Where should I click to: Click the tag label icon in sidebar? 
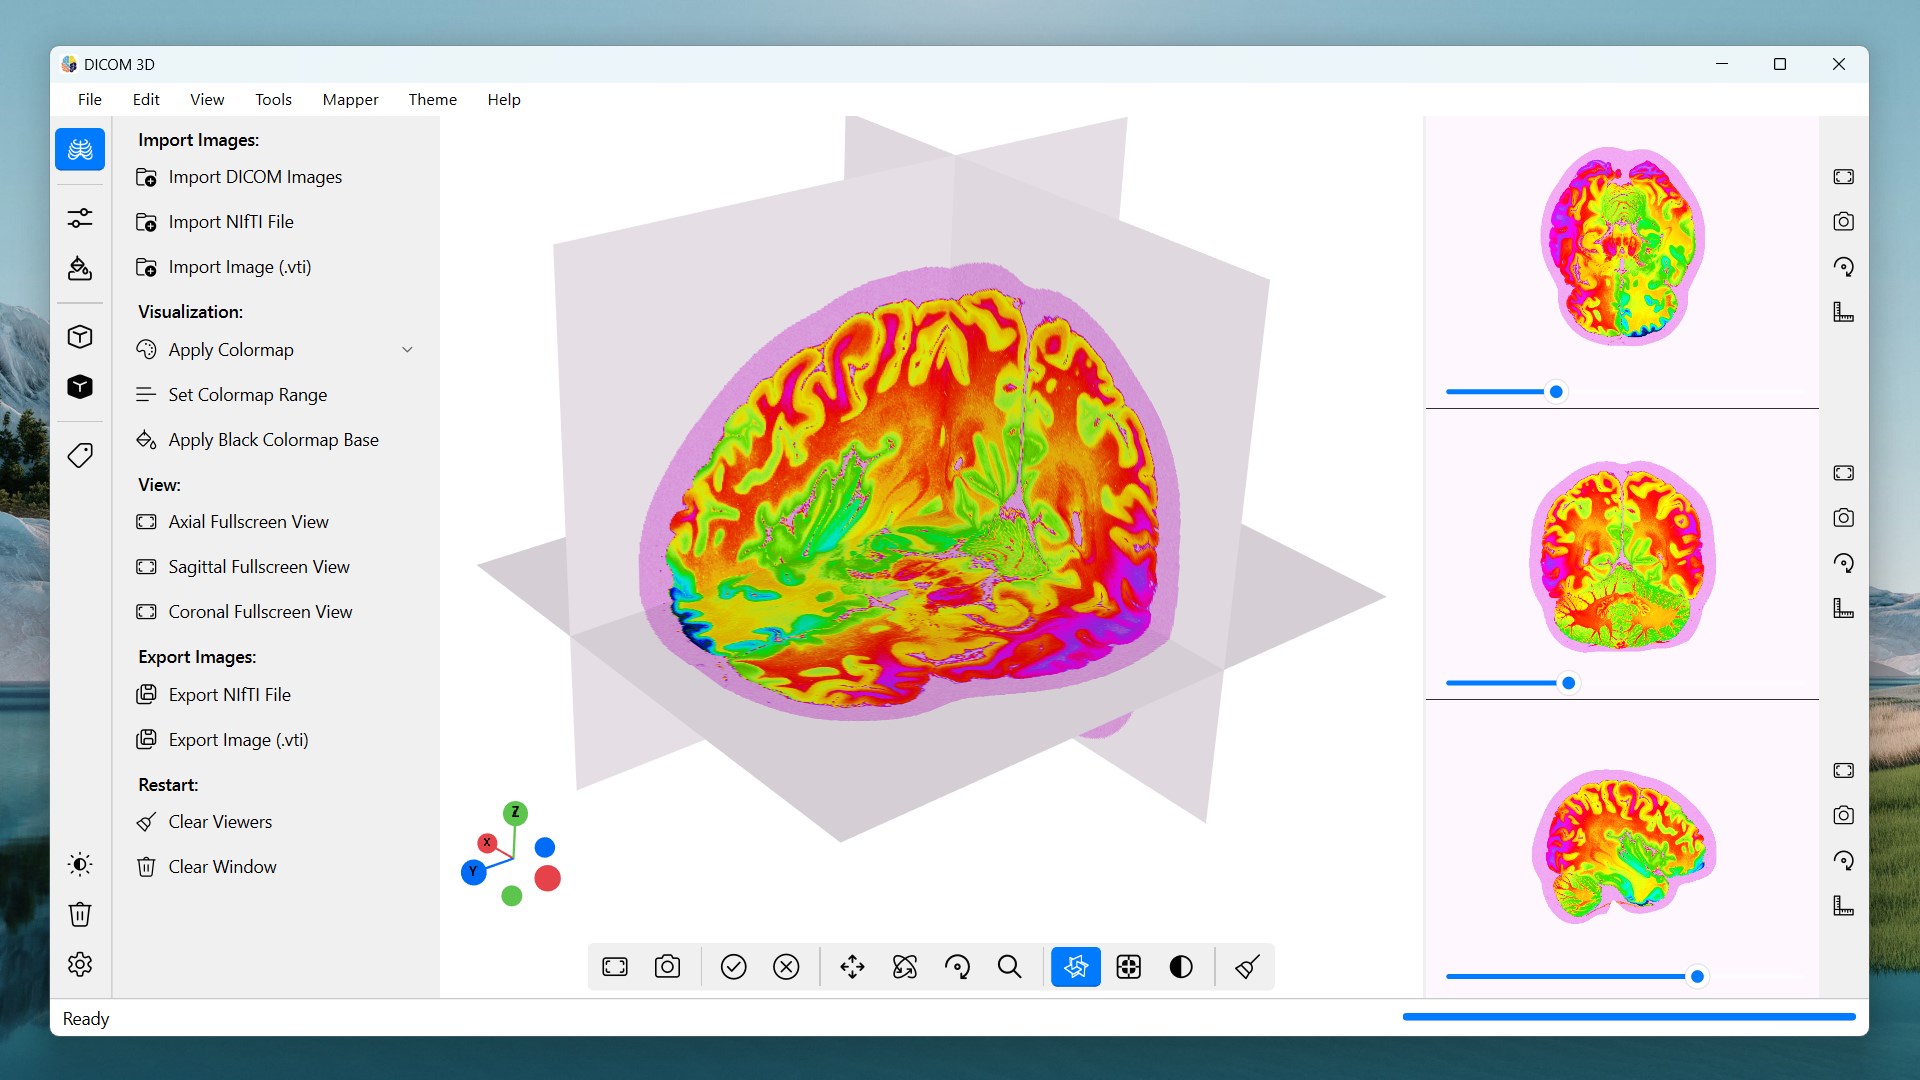pyautogui.click(x=80, y=456)
